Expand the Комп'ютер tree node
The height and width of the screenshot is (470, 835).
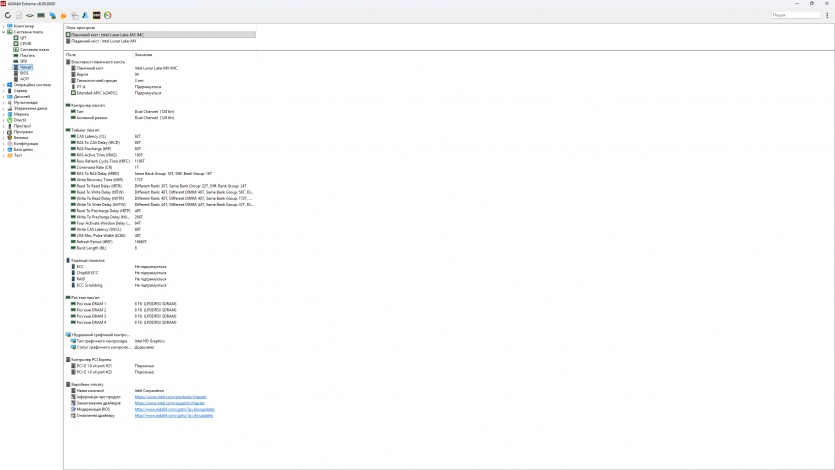point(3,26)
